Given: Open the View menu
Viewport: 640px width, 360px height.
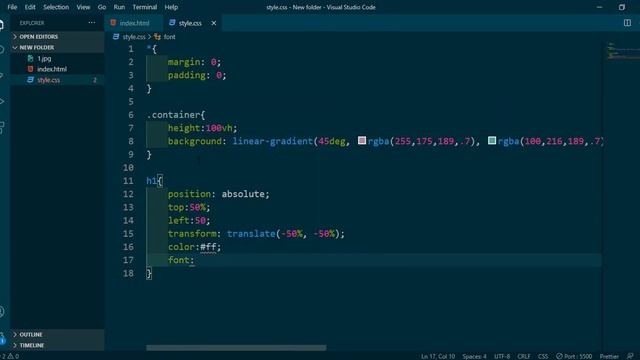Looking at the screenshot, I should [83, 7].
